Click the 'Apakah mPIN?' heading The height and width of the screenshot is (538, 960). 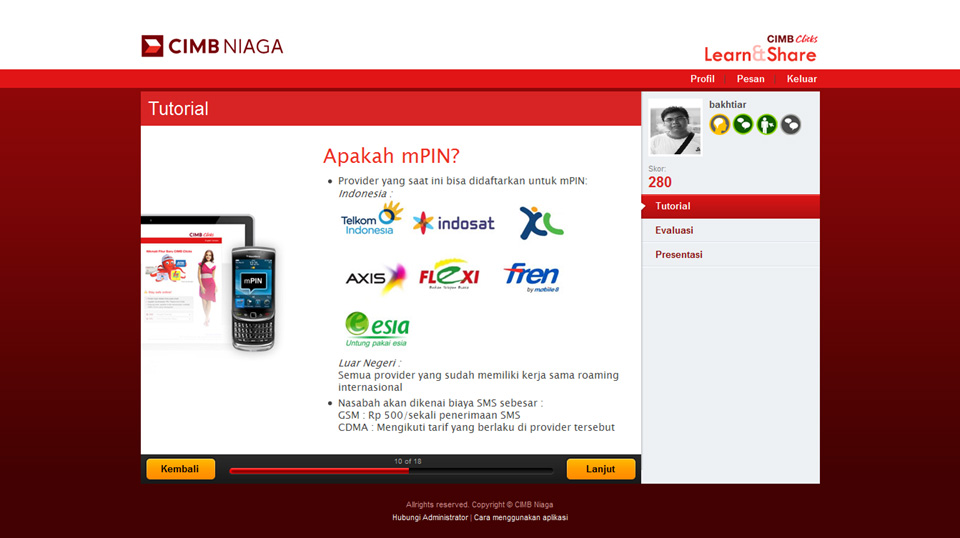point(391,156)
